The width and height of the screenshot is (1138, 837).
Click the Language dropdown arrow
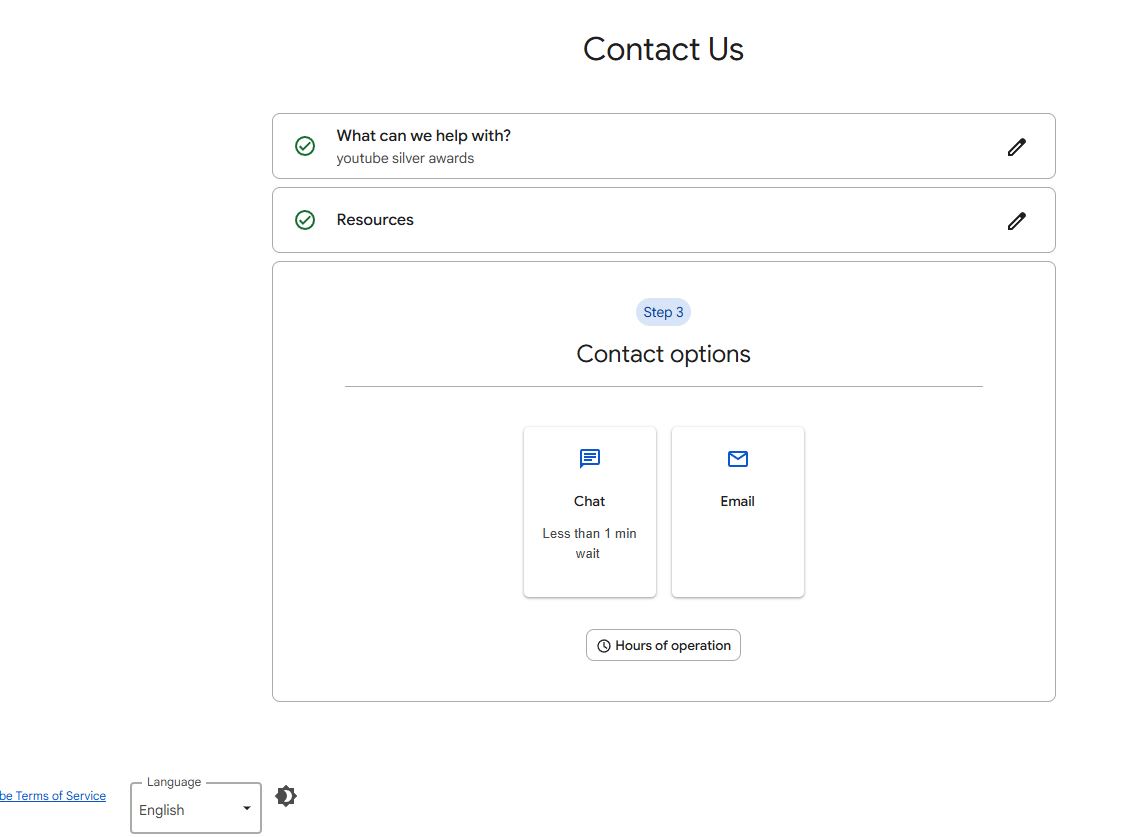pos(247,808)
